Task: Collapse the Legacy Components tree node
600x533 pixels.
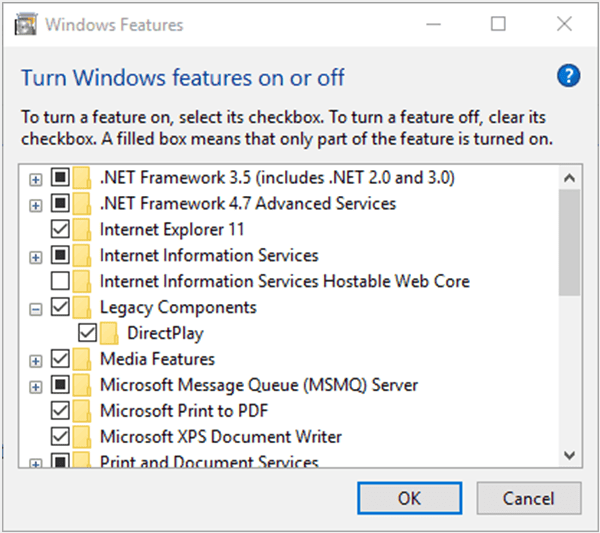Action: (36, 308)
